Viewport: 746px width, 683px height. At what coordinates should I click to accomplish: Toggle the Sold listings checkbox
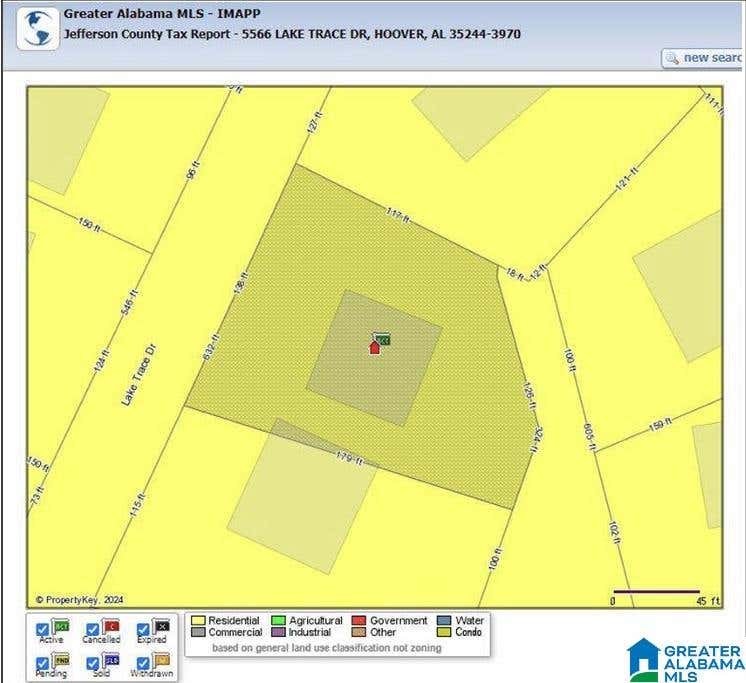pos(92,663)
